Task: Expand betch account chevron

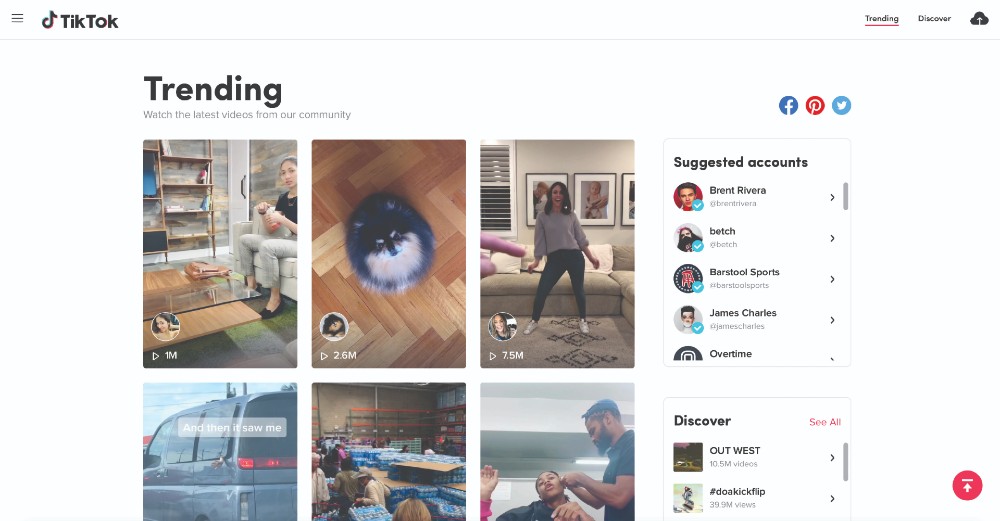Action: point(832,238)
